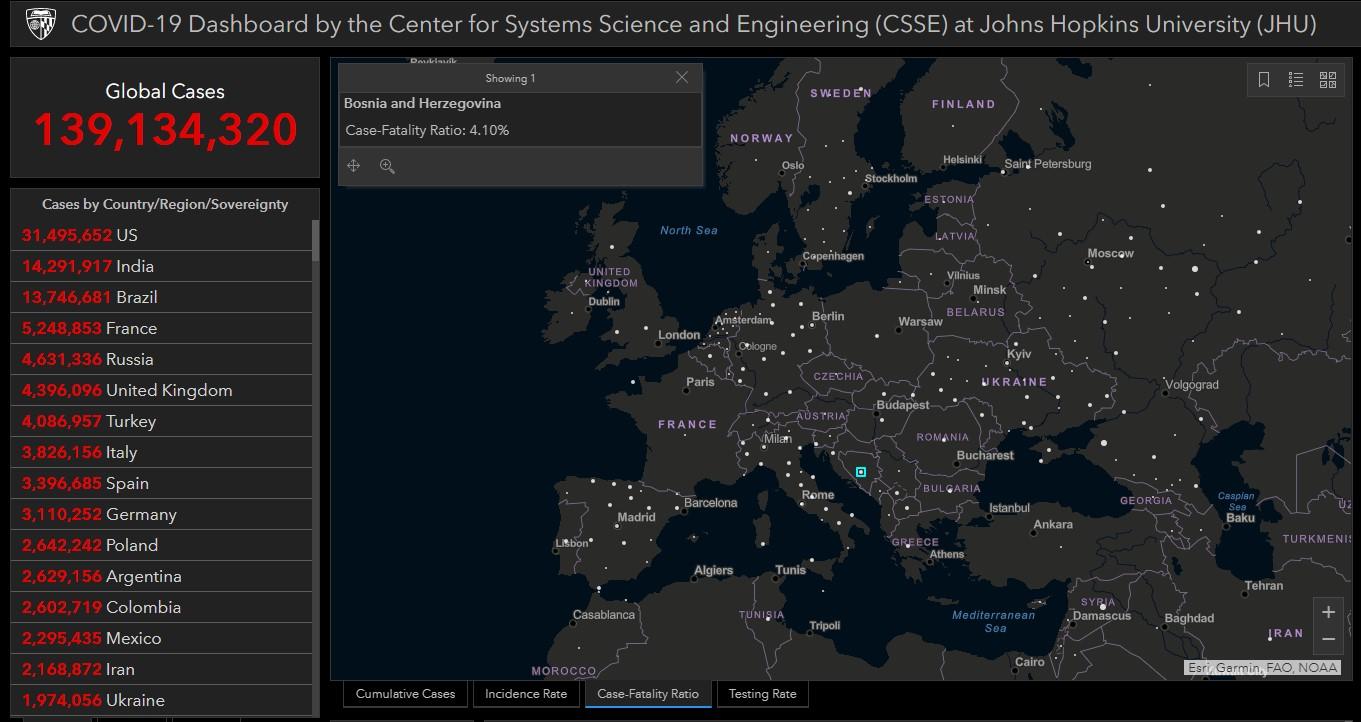
Task: Click the Cairo label on the map
Action: [x=1029, y=662]
